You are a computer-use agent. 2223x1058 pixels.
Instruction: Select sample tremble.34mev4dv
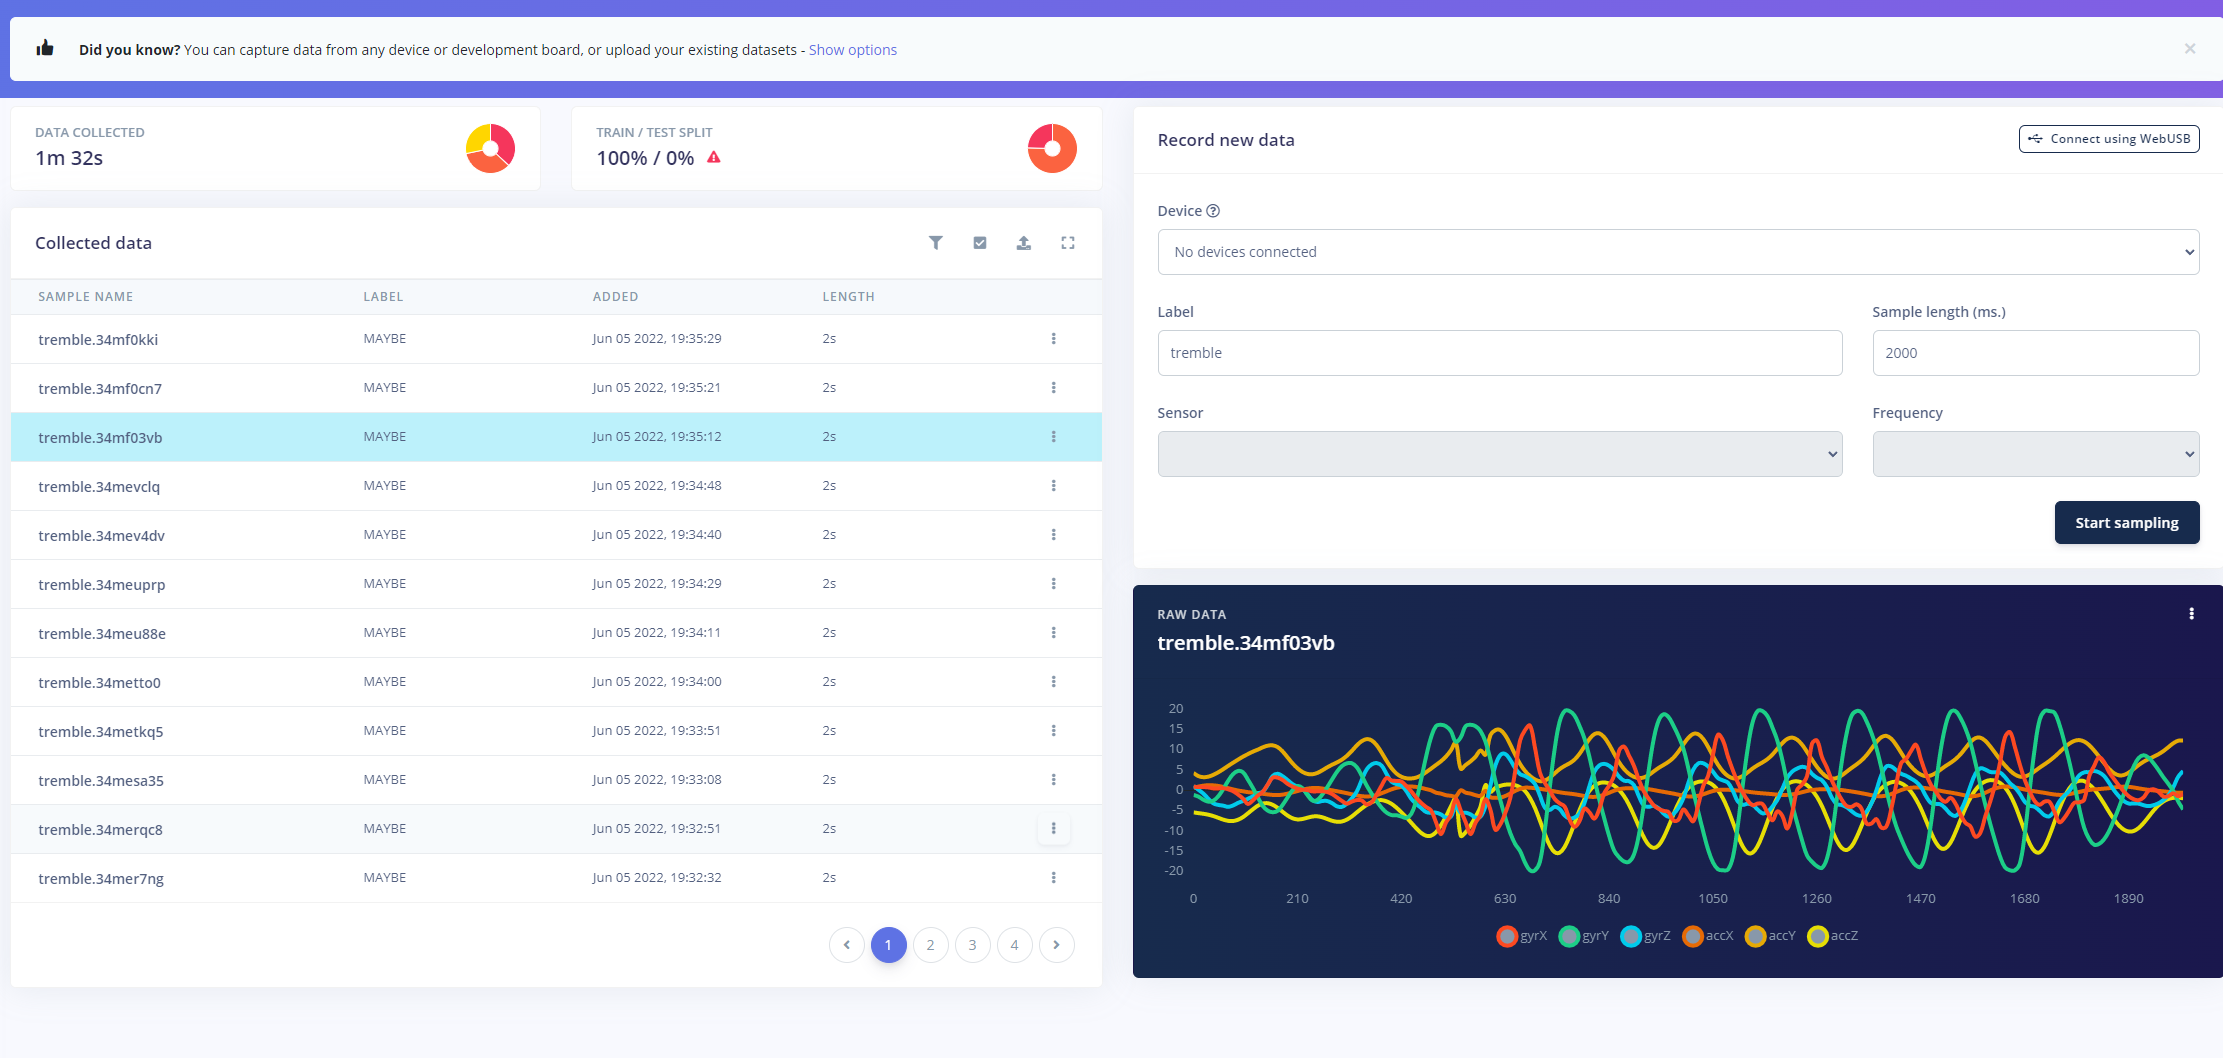coord(556,535)
